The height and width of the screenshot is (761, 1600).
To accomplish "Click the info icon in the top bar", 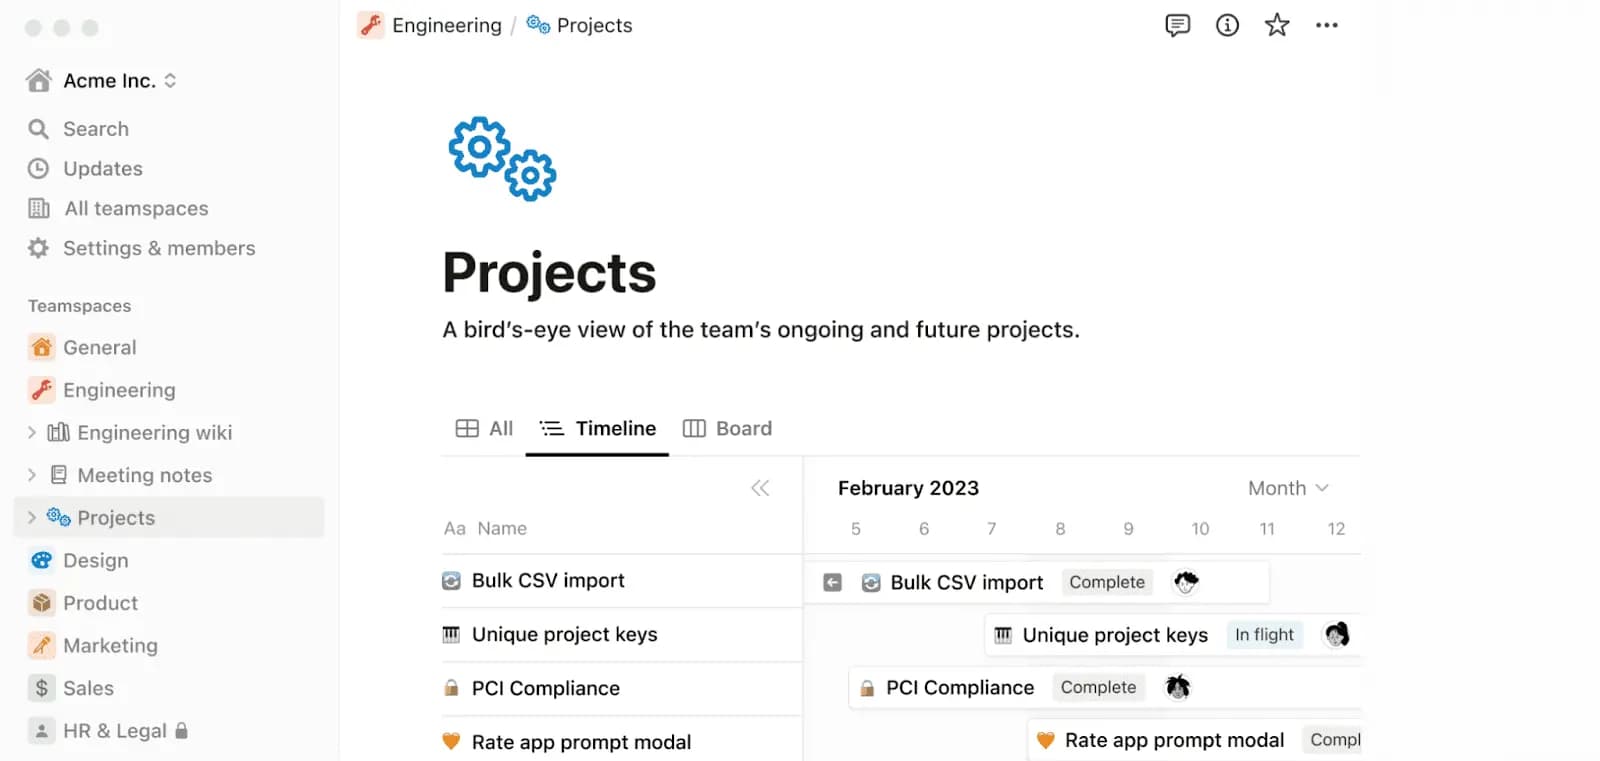I will tap(1226, 25).
